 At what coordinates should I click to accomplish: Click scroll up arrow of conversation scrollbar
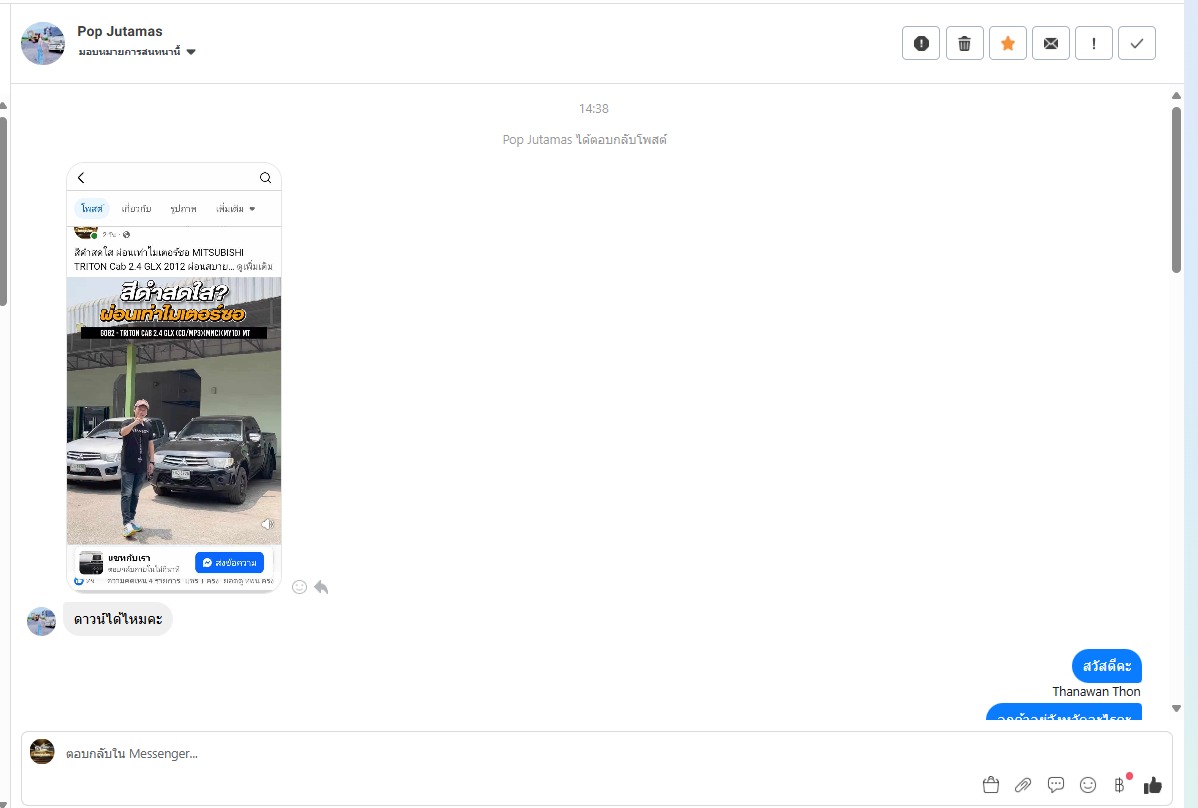tap(1176, 95)
